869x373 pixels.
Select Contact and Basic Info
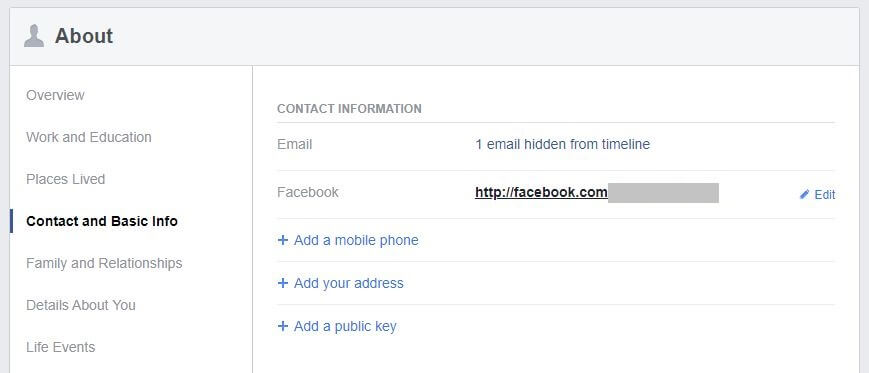(102, 221)
